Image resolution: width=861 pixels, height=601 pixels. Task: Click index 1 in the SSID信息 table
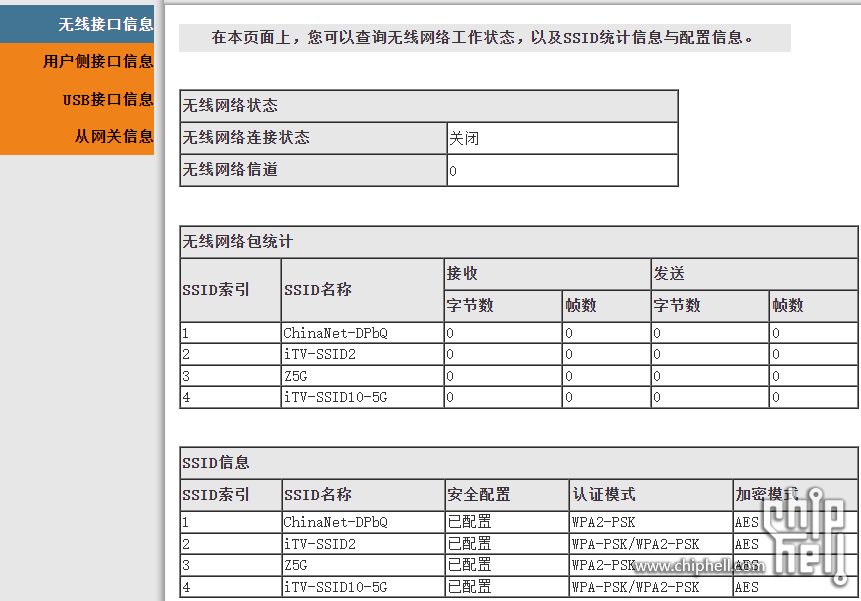pos(186,522)
